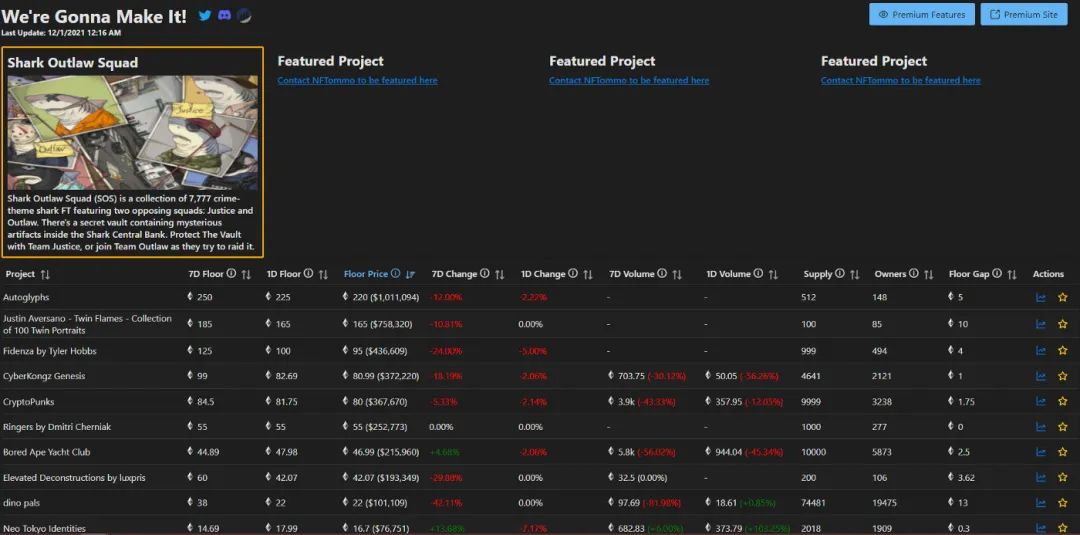Show info icon for 7D Floor
The image size is (1080, 535).
tap(231, 274)
